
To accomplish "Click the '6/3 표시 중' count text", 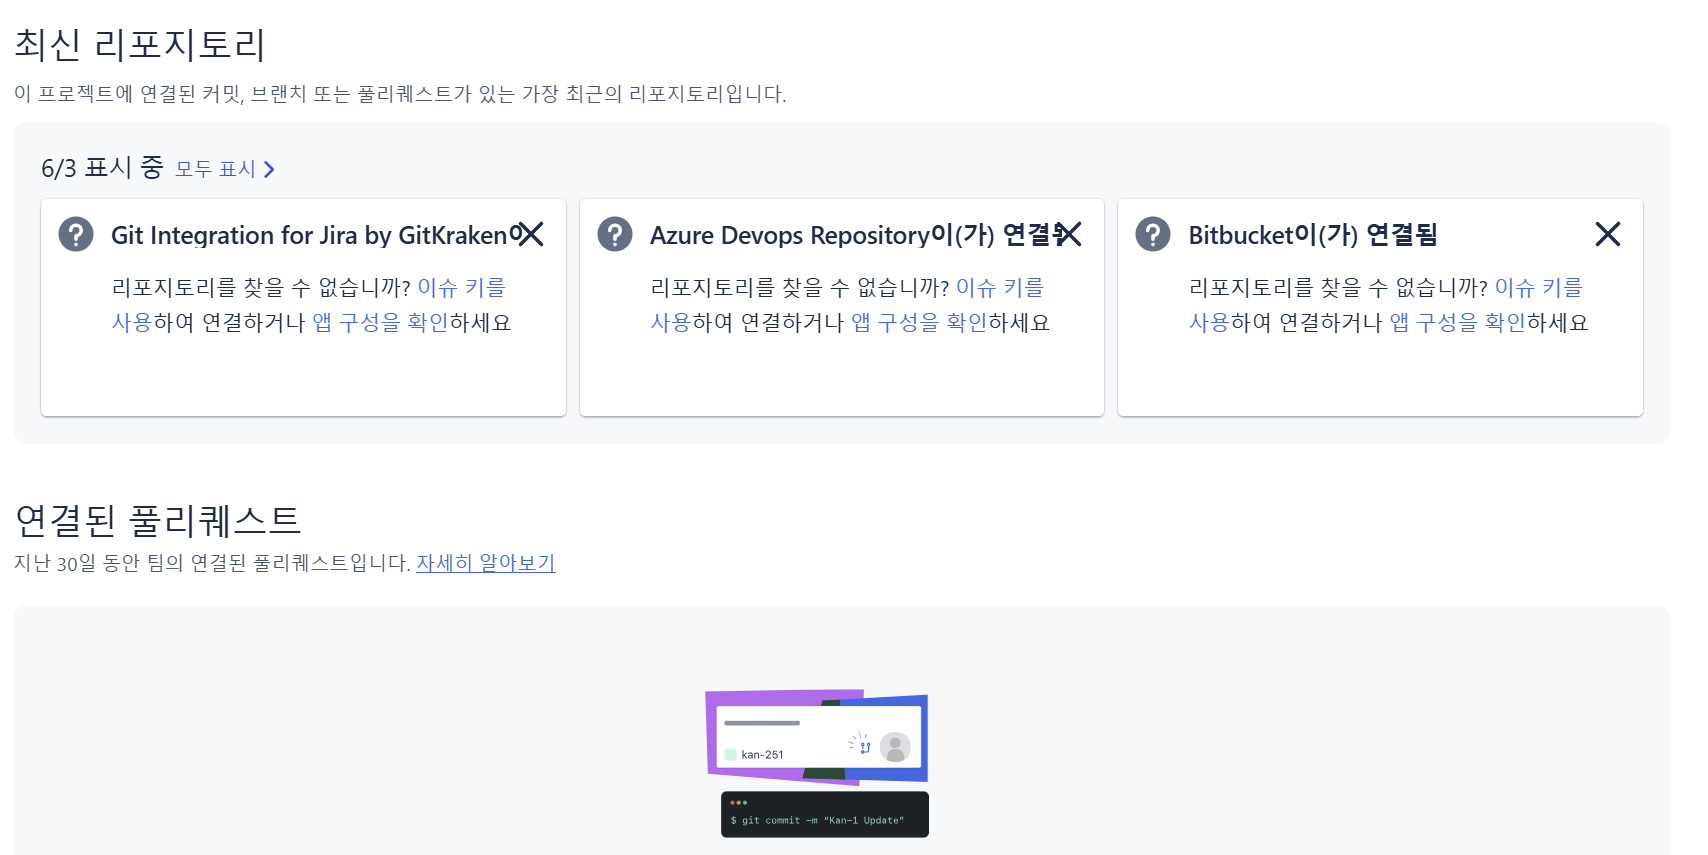I will pos(102,168).
